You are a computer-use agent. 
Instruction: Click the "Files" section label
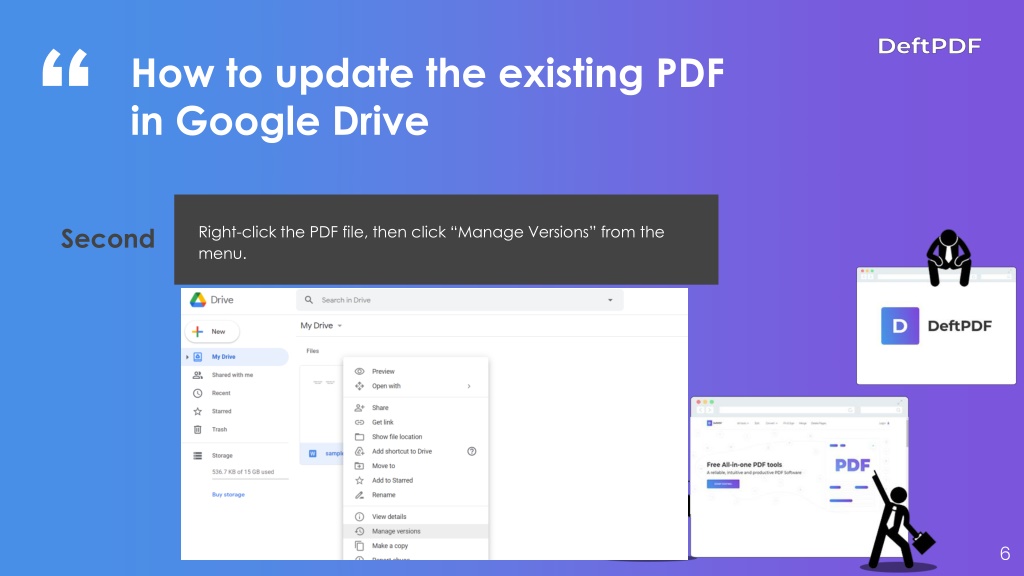pyautogui.click(x=313, y=351)
